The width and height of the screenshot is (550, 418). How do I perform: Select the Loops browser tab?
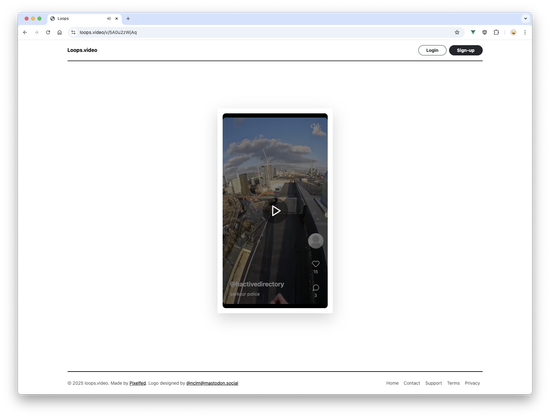(x=84, y=19)
